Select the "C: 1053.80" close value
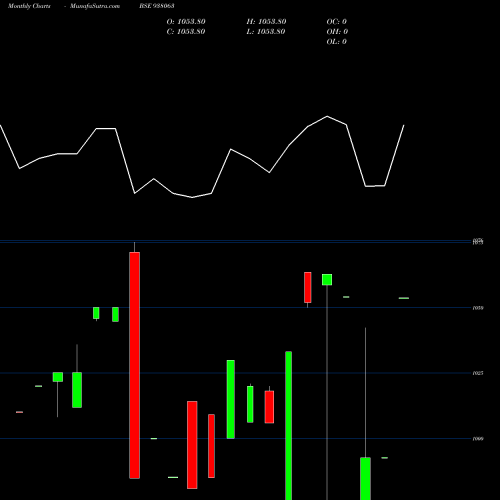500x500 pixels. (186, 32)
